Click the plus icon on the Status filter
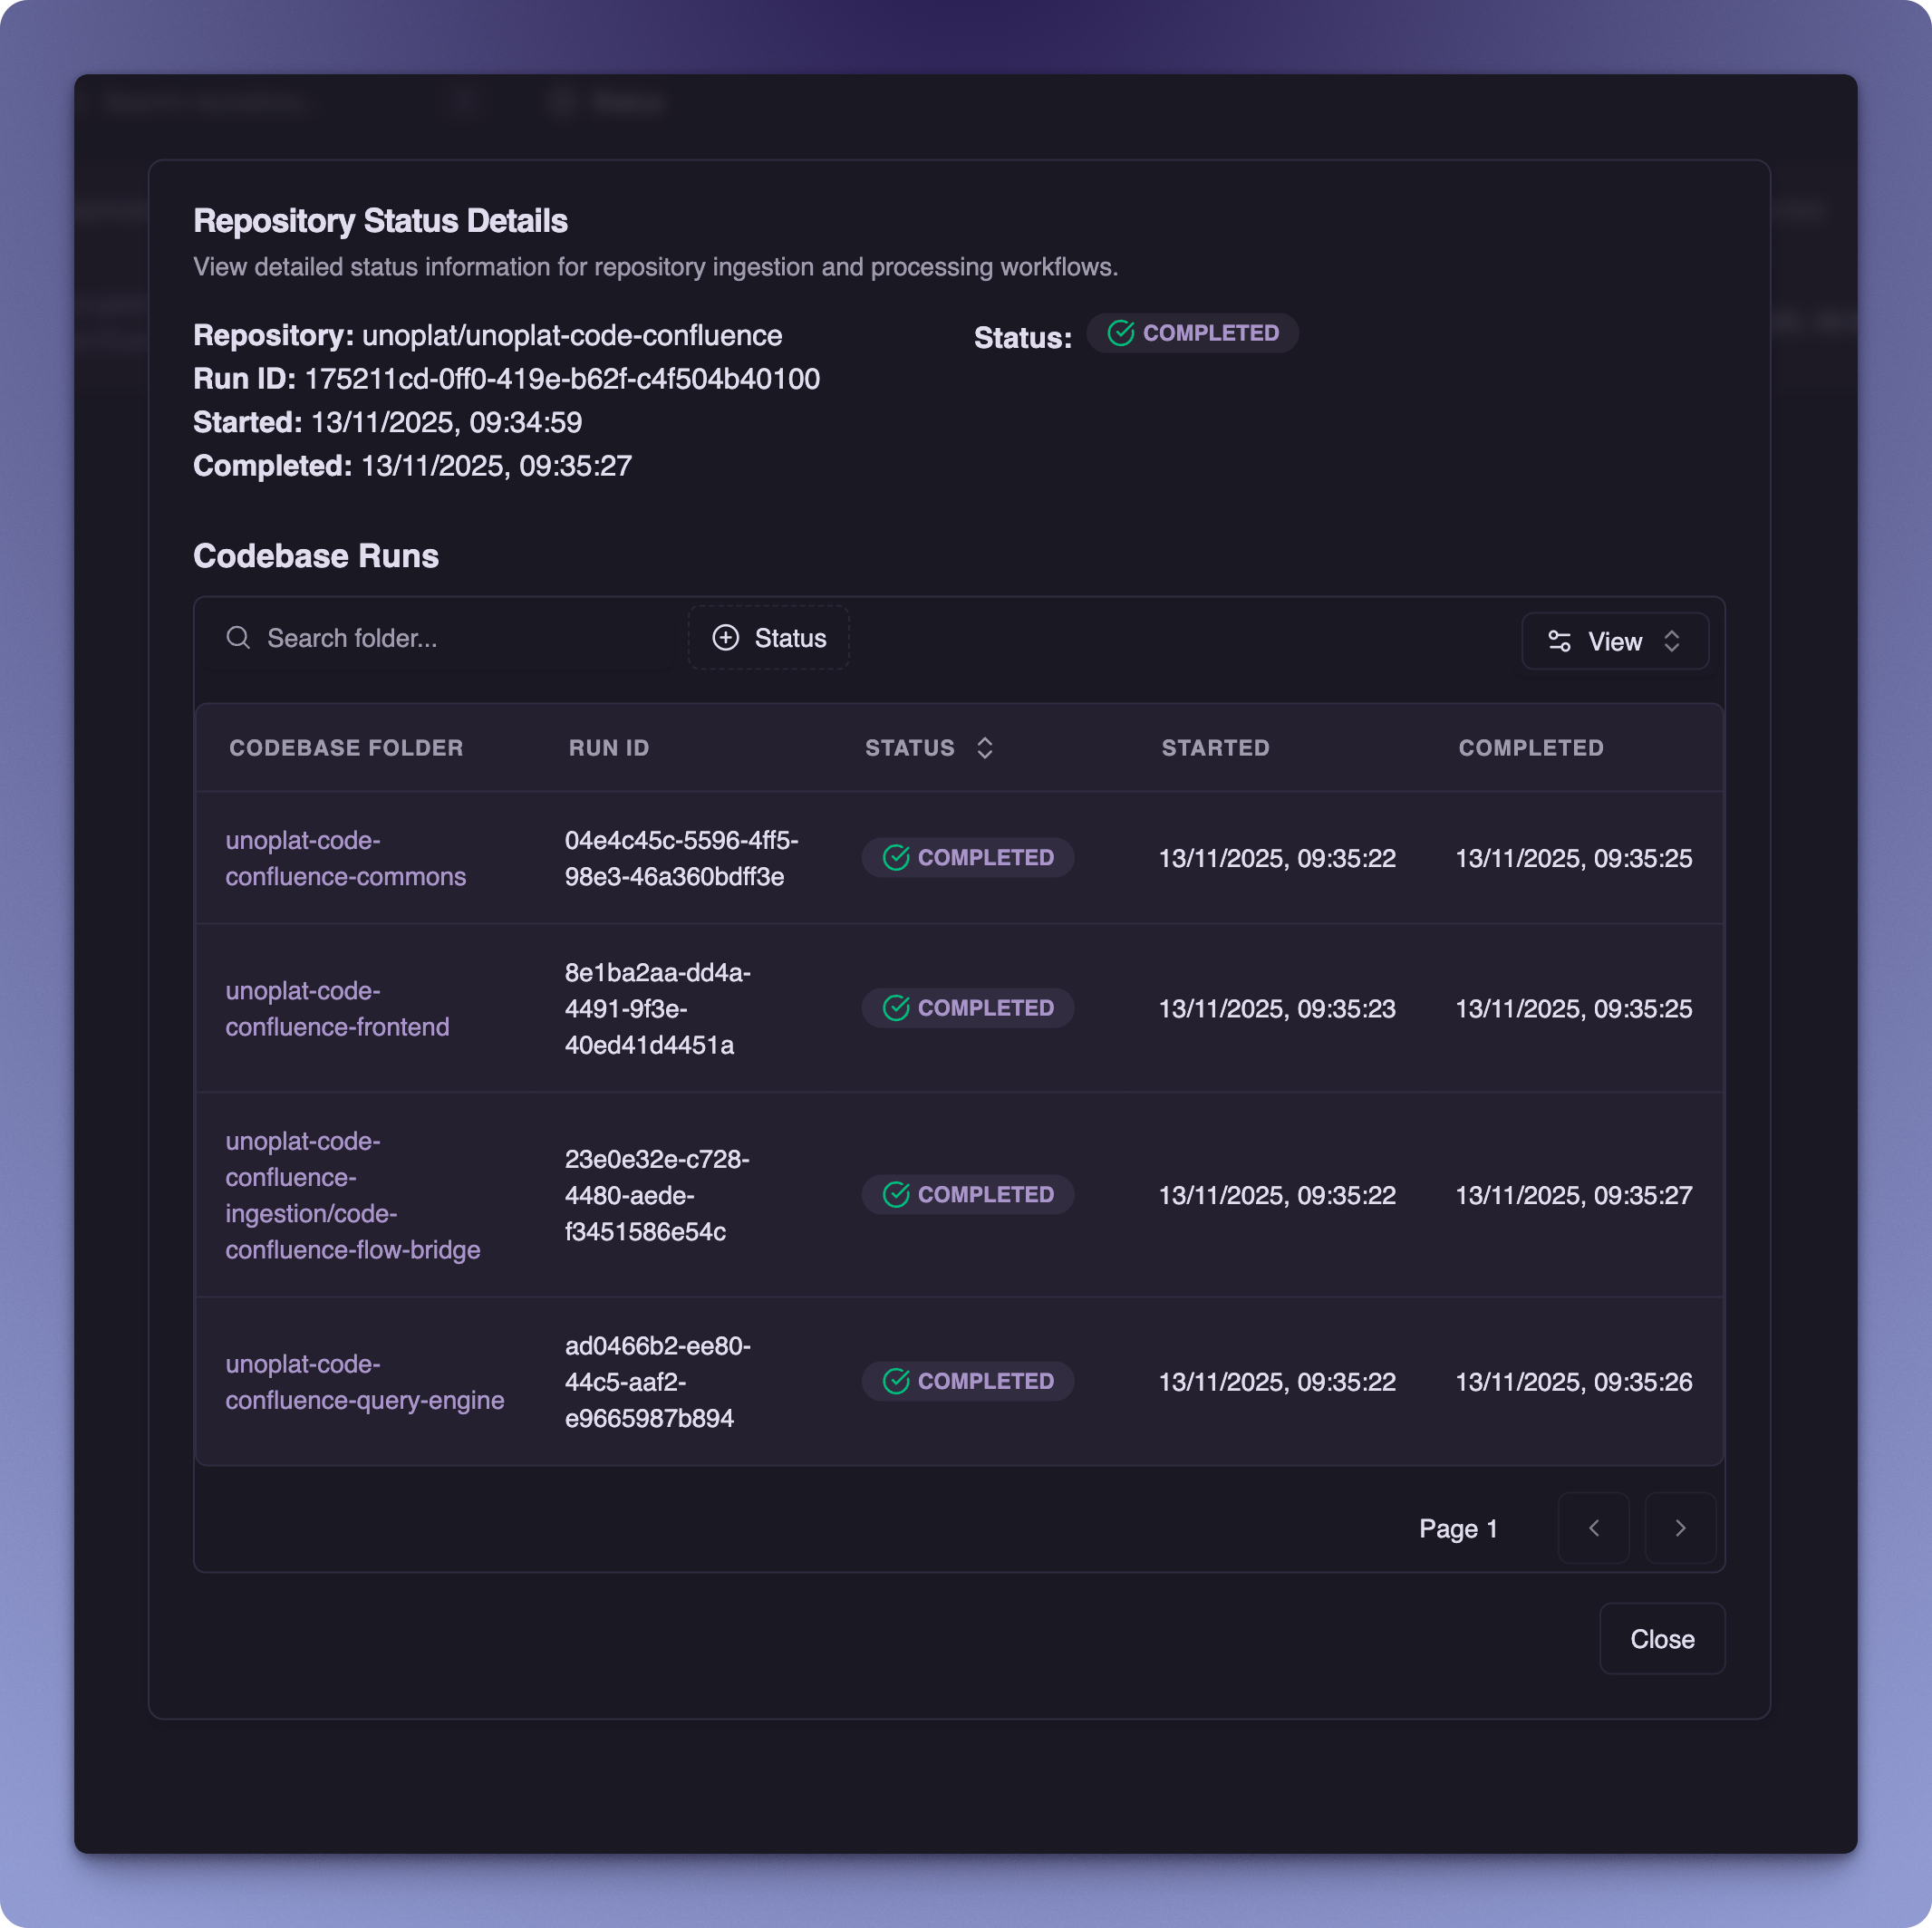1932x1928 pixels. (x=727, y=637)
